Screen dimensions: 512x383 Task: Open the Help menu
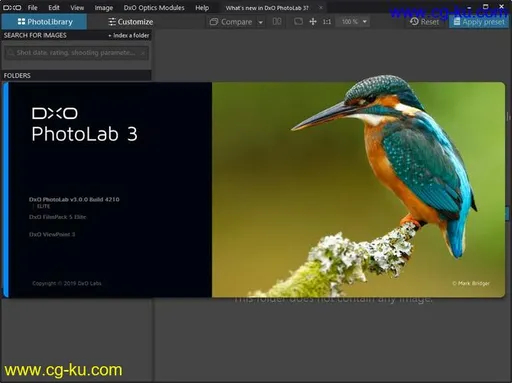(202, 7)
